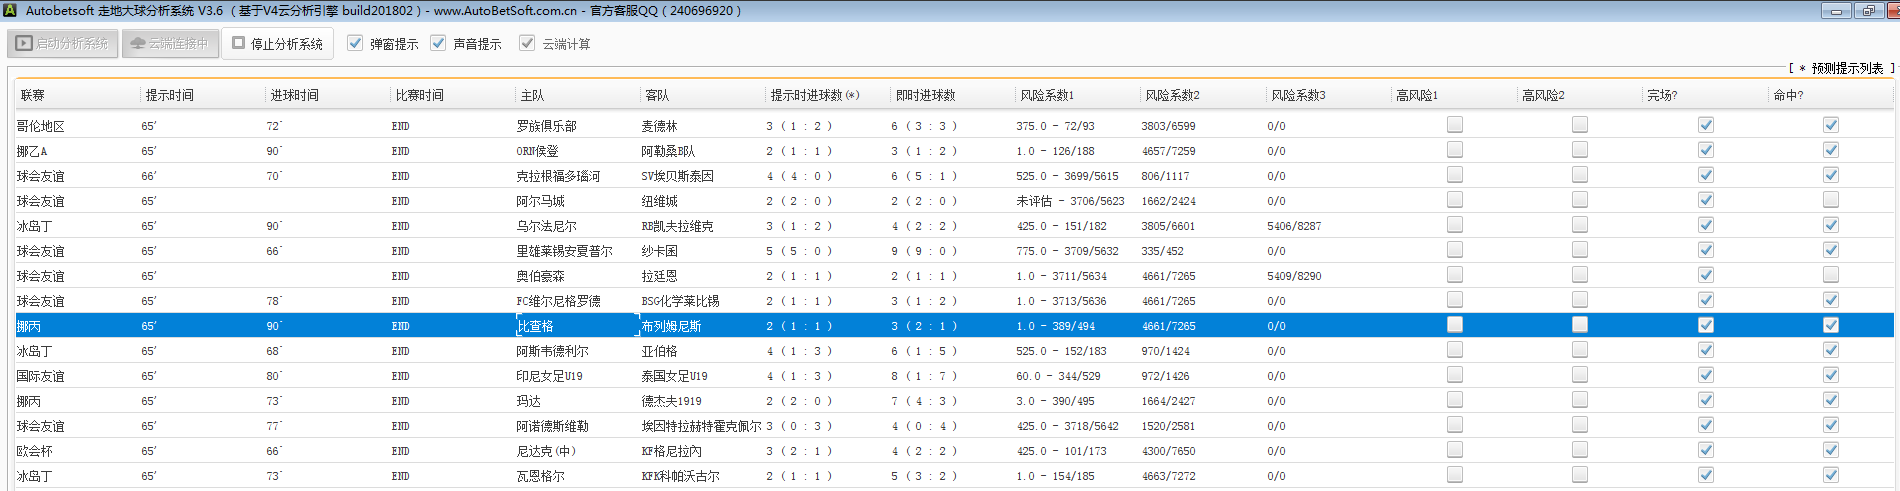This screenshot has height=491, width=1900.
Task: Select the row with 尼达克 (中)
Action: click(546, 451)
